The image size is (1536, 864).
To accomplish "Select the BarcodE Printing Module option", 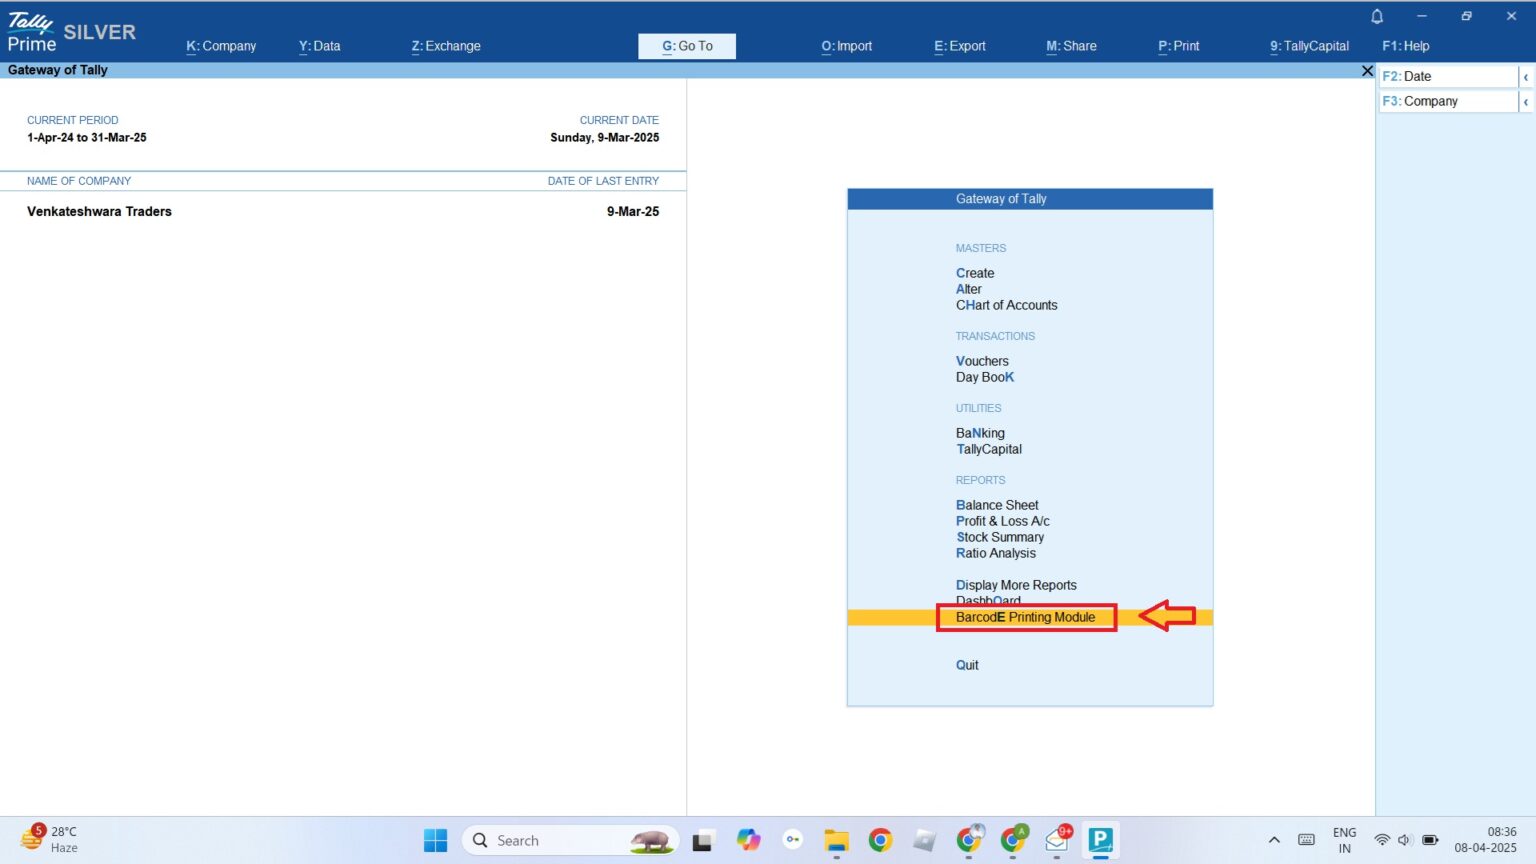I will point(1025,617).
